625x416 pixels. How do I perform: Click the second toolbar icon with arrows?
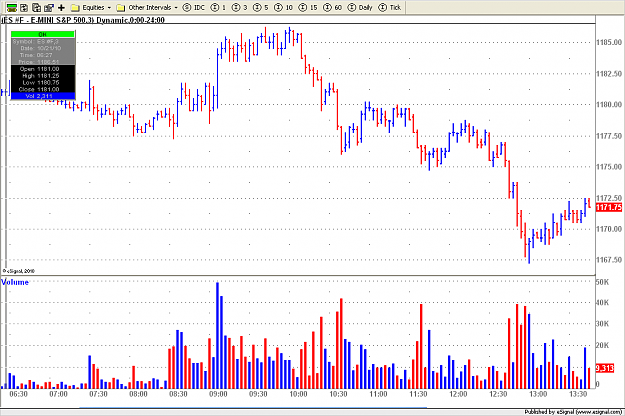click(24, 8)
